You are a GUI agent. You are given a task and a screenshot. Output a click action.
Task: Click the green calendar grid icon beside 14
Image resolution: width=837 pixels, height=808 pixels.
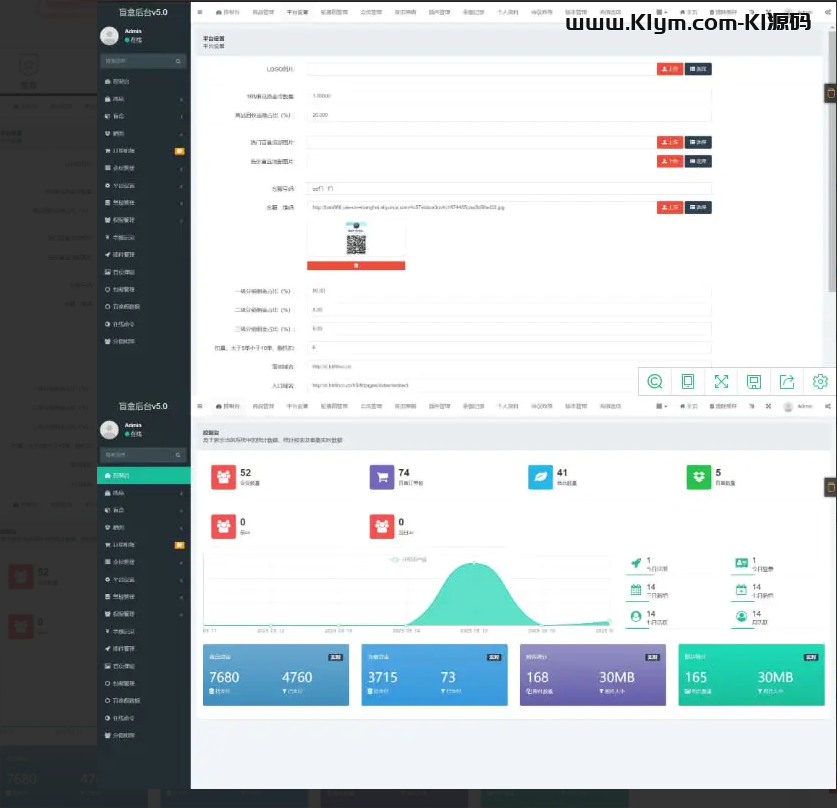coord(636,590)
